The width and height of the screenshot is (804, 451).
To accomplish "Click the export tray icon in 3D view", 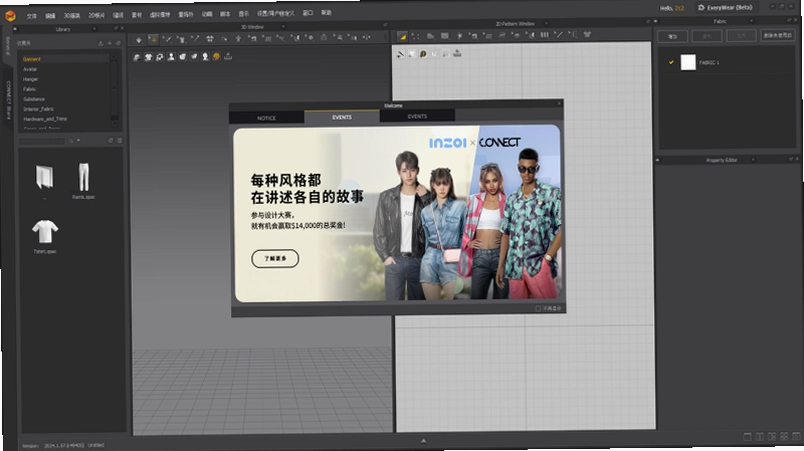I will tap(228, 56).
